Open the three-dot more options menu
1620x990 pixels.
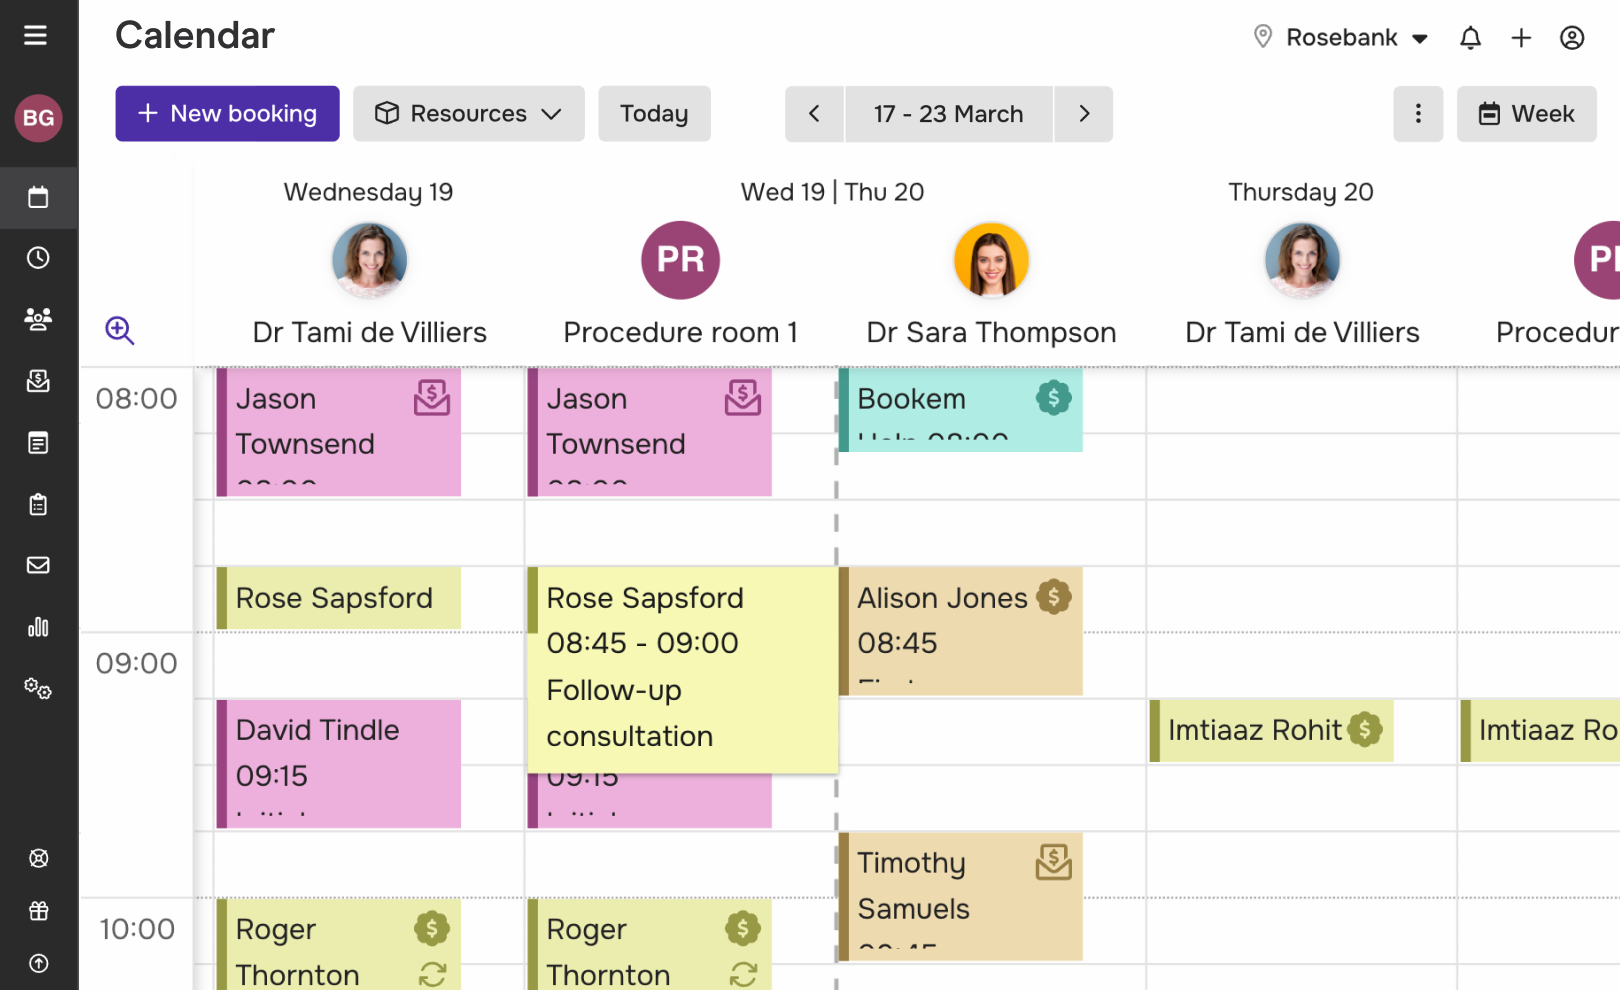tap(1418, 114)
